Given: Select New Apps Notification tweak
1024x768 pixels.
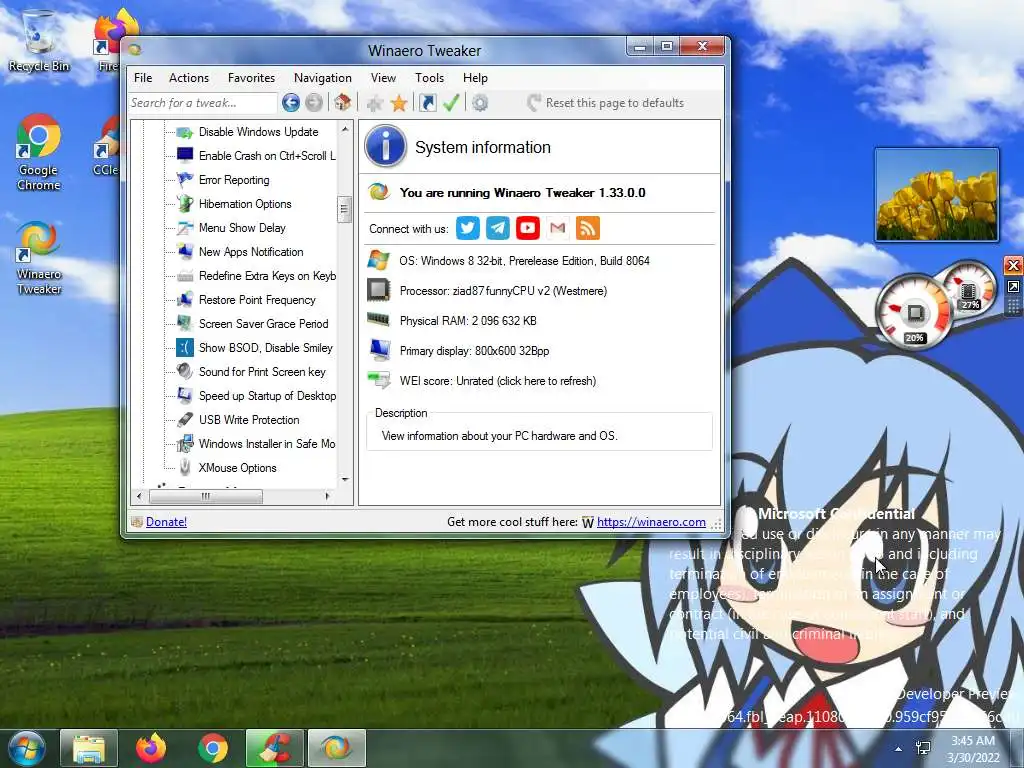Looking at the screenshot, I should [251, 251].
